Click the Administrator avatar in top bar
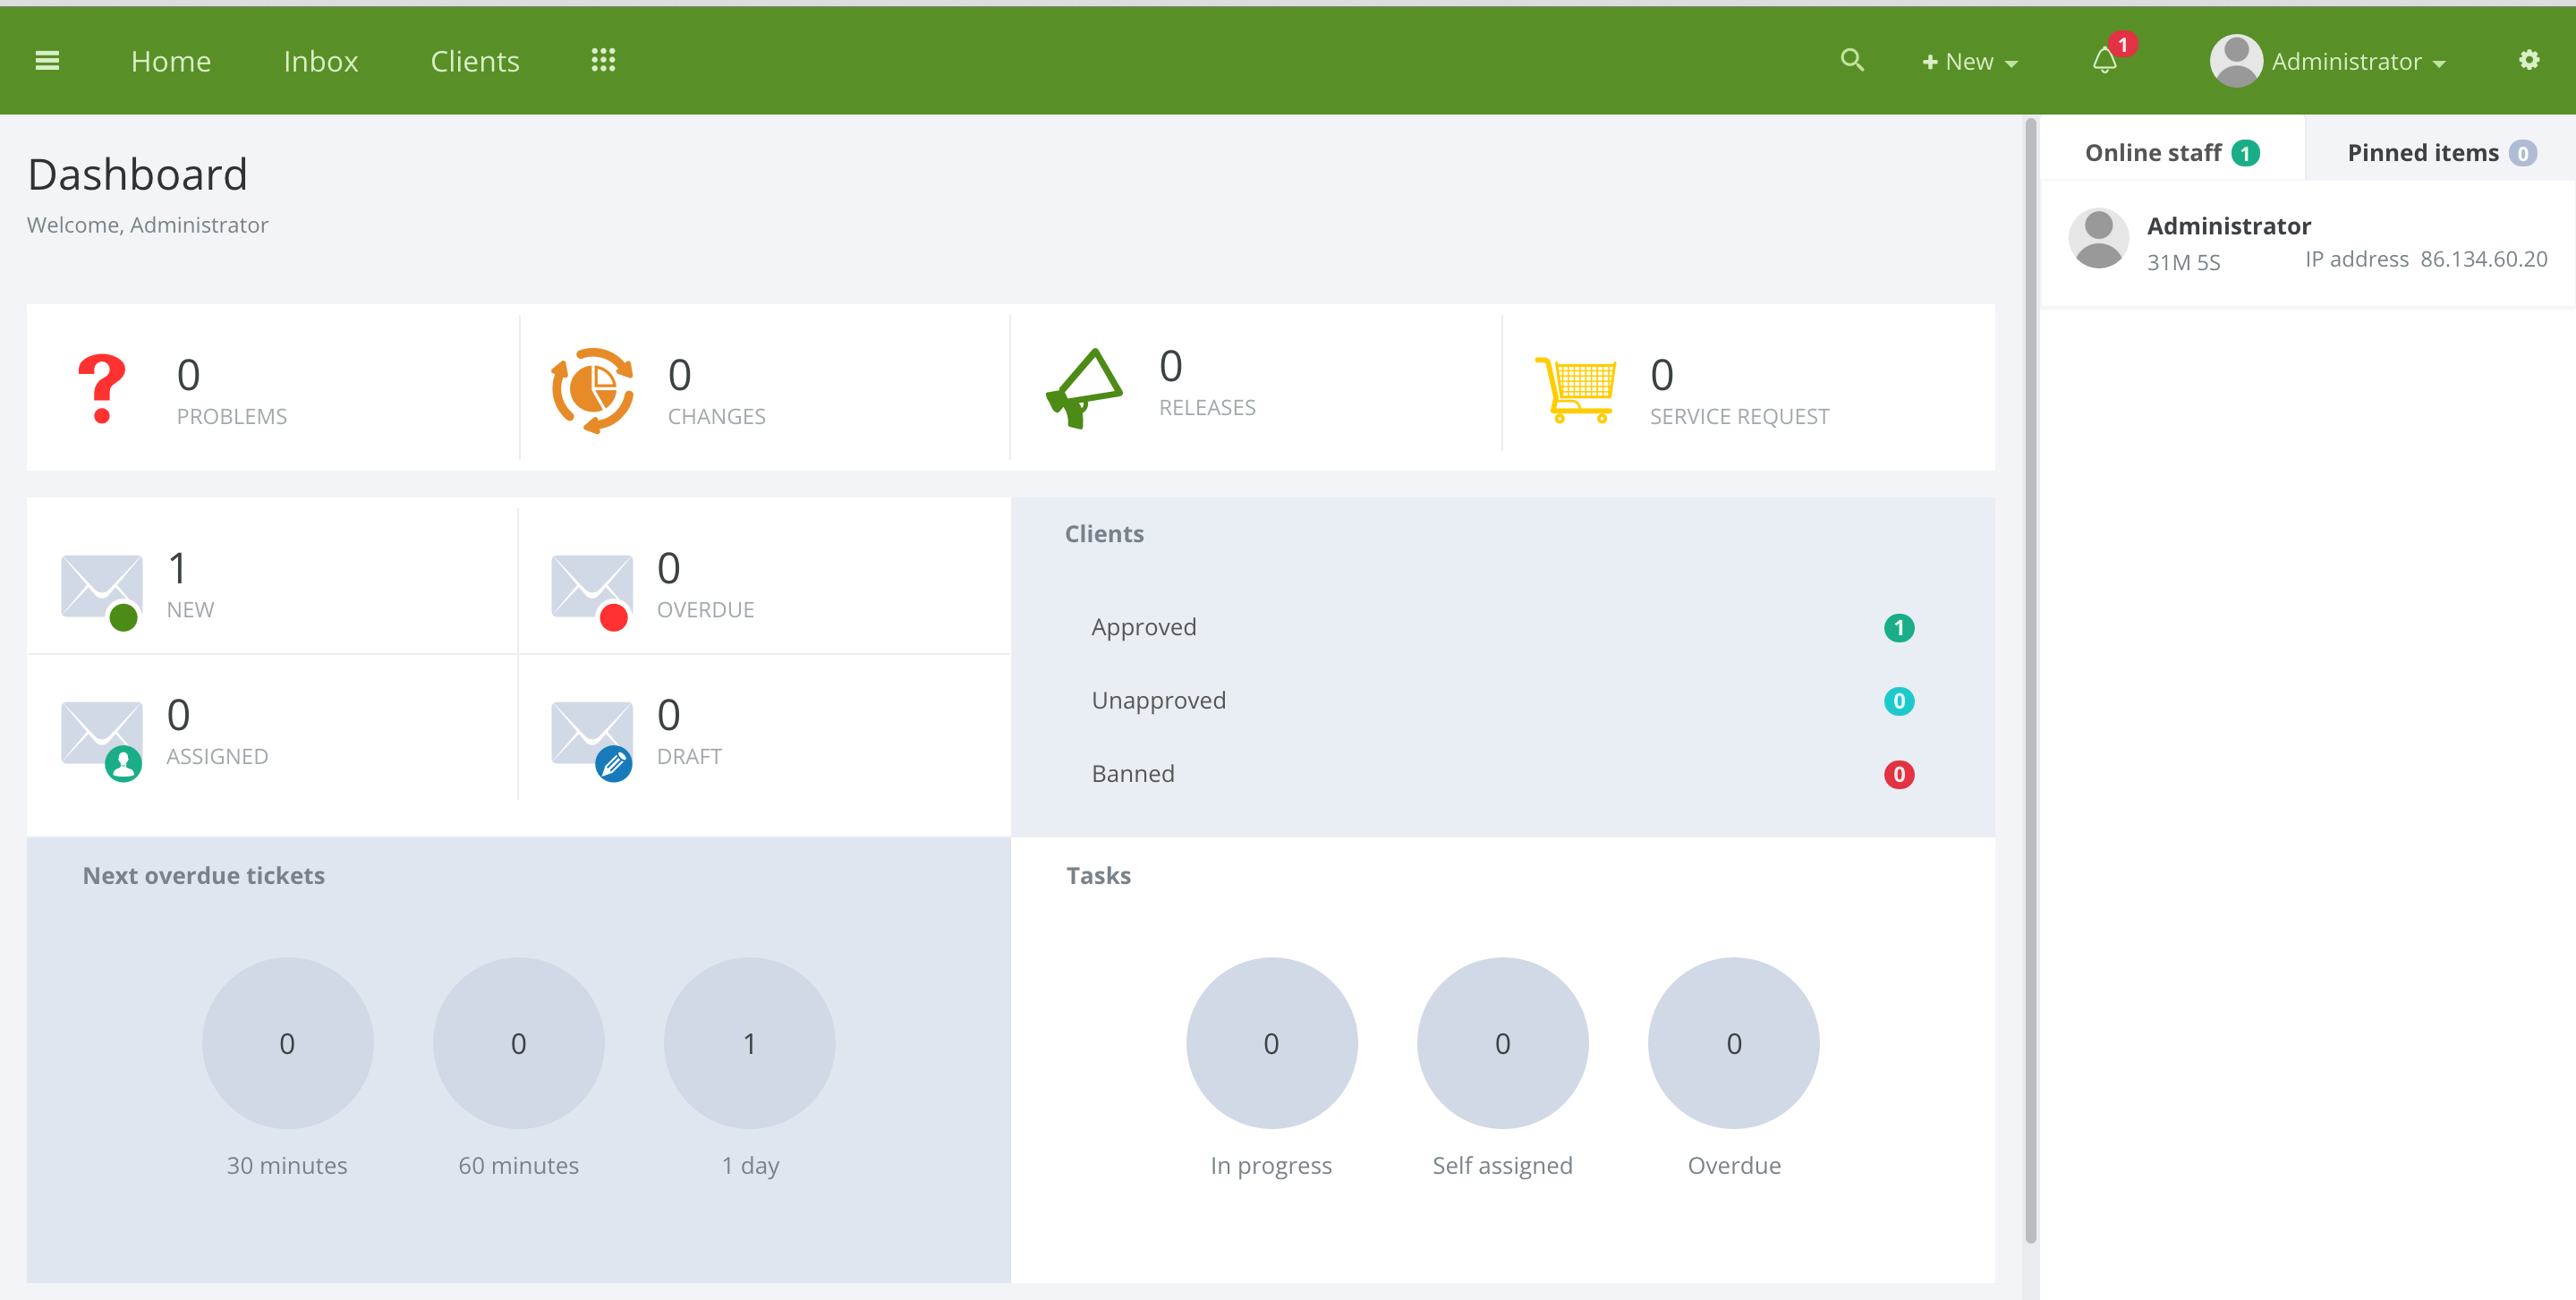 (2236, 61)
